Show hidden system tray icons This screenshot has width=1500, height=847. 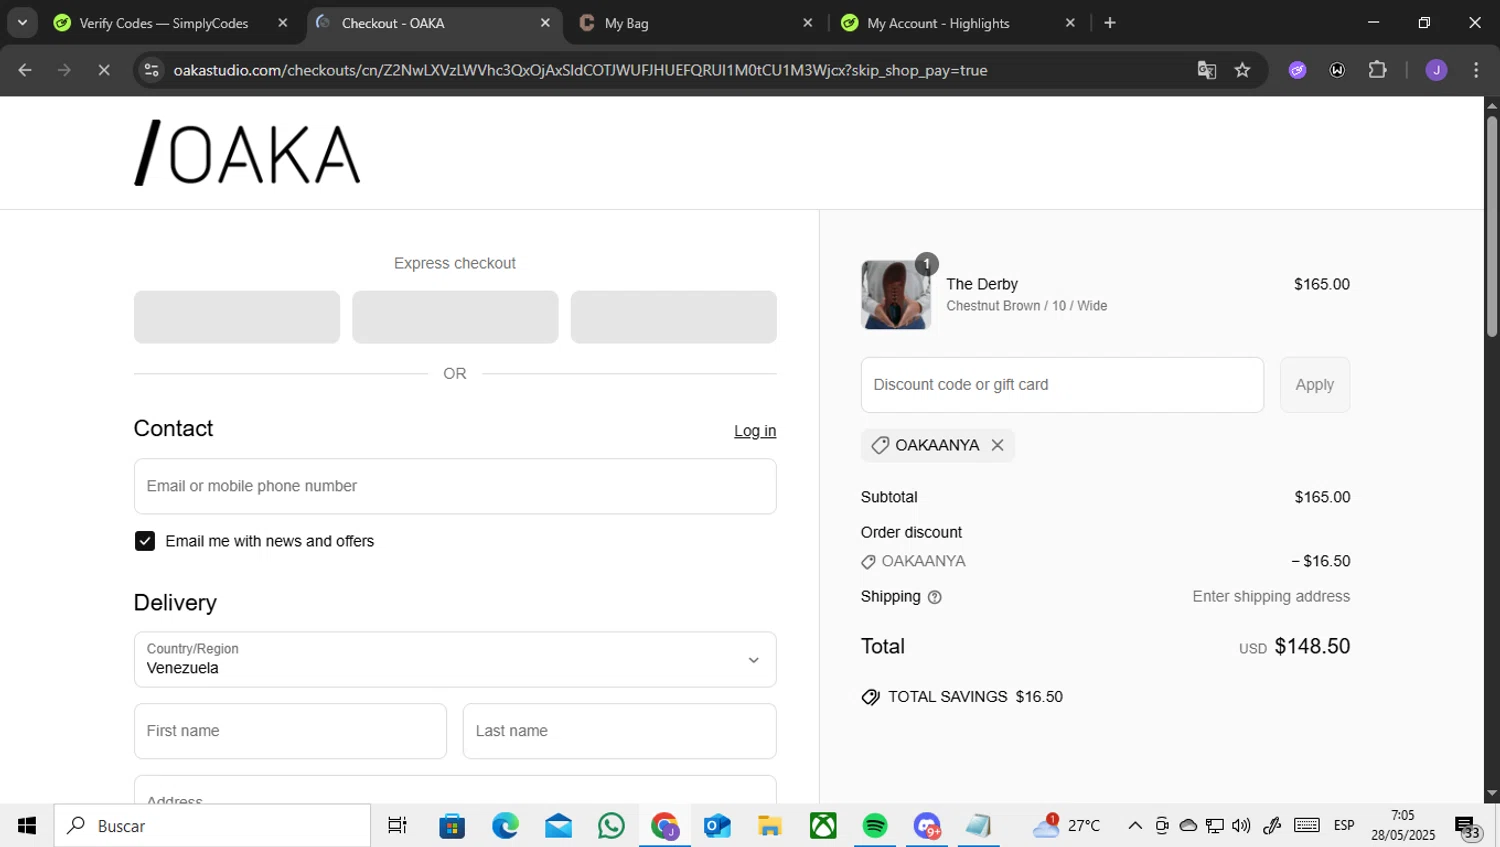1134,826
